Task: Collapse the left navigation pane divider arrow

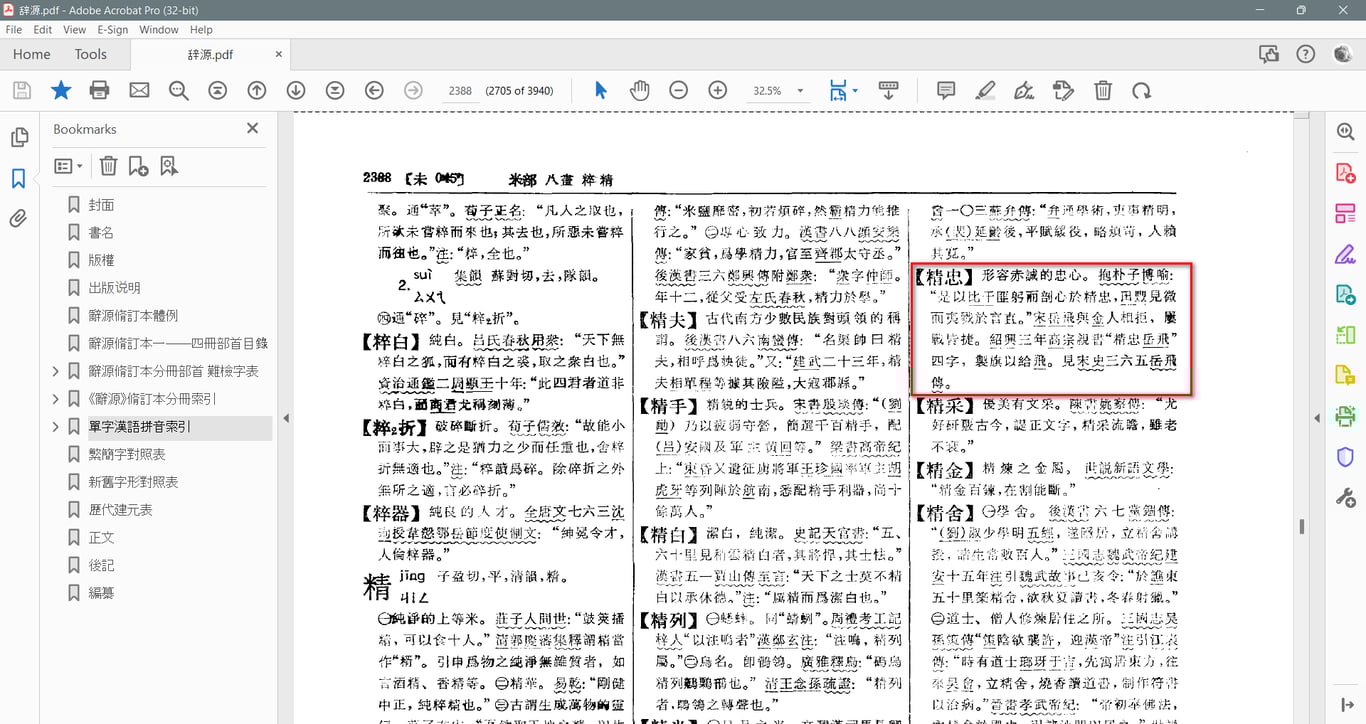Action: pyautogui.click(x=286, y=418)
